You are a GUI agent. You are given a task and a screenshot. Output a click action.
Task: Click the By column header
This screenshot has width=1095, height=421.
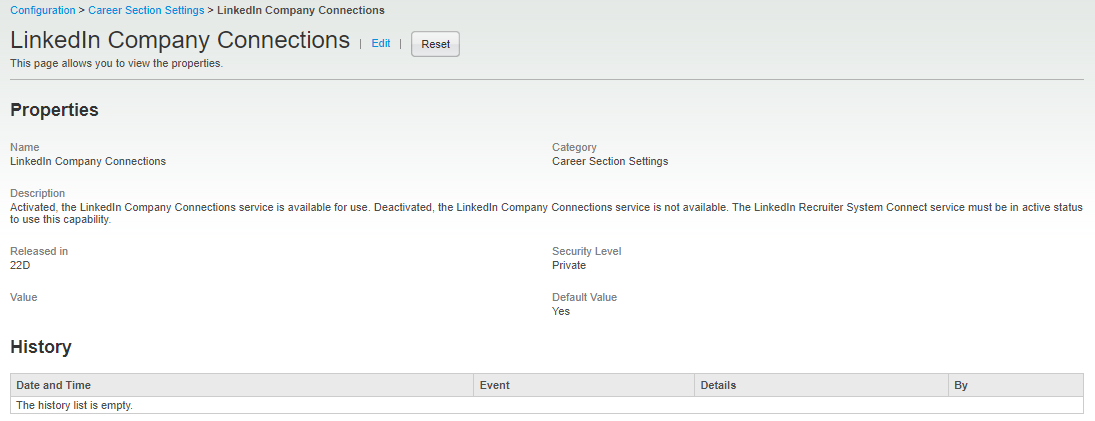click(x=961, y=385)
